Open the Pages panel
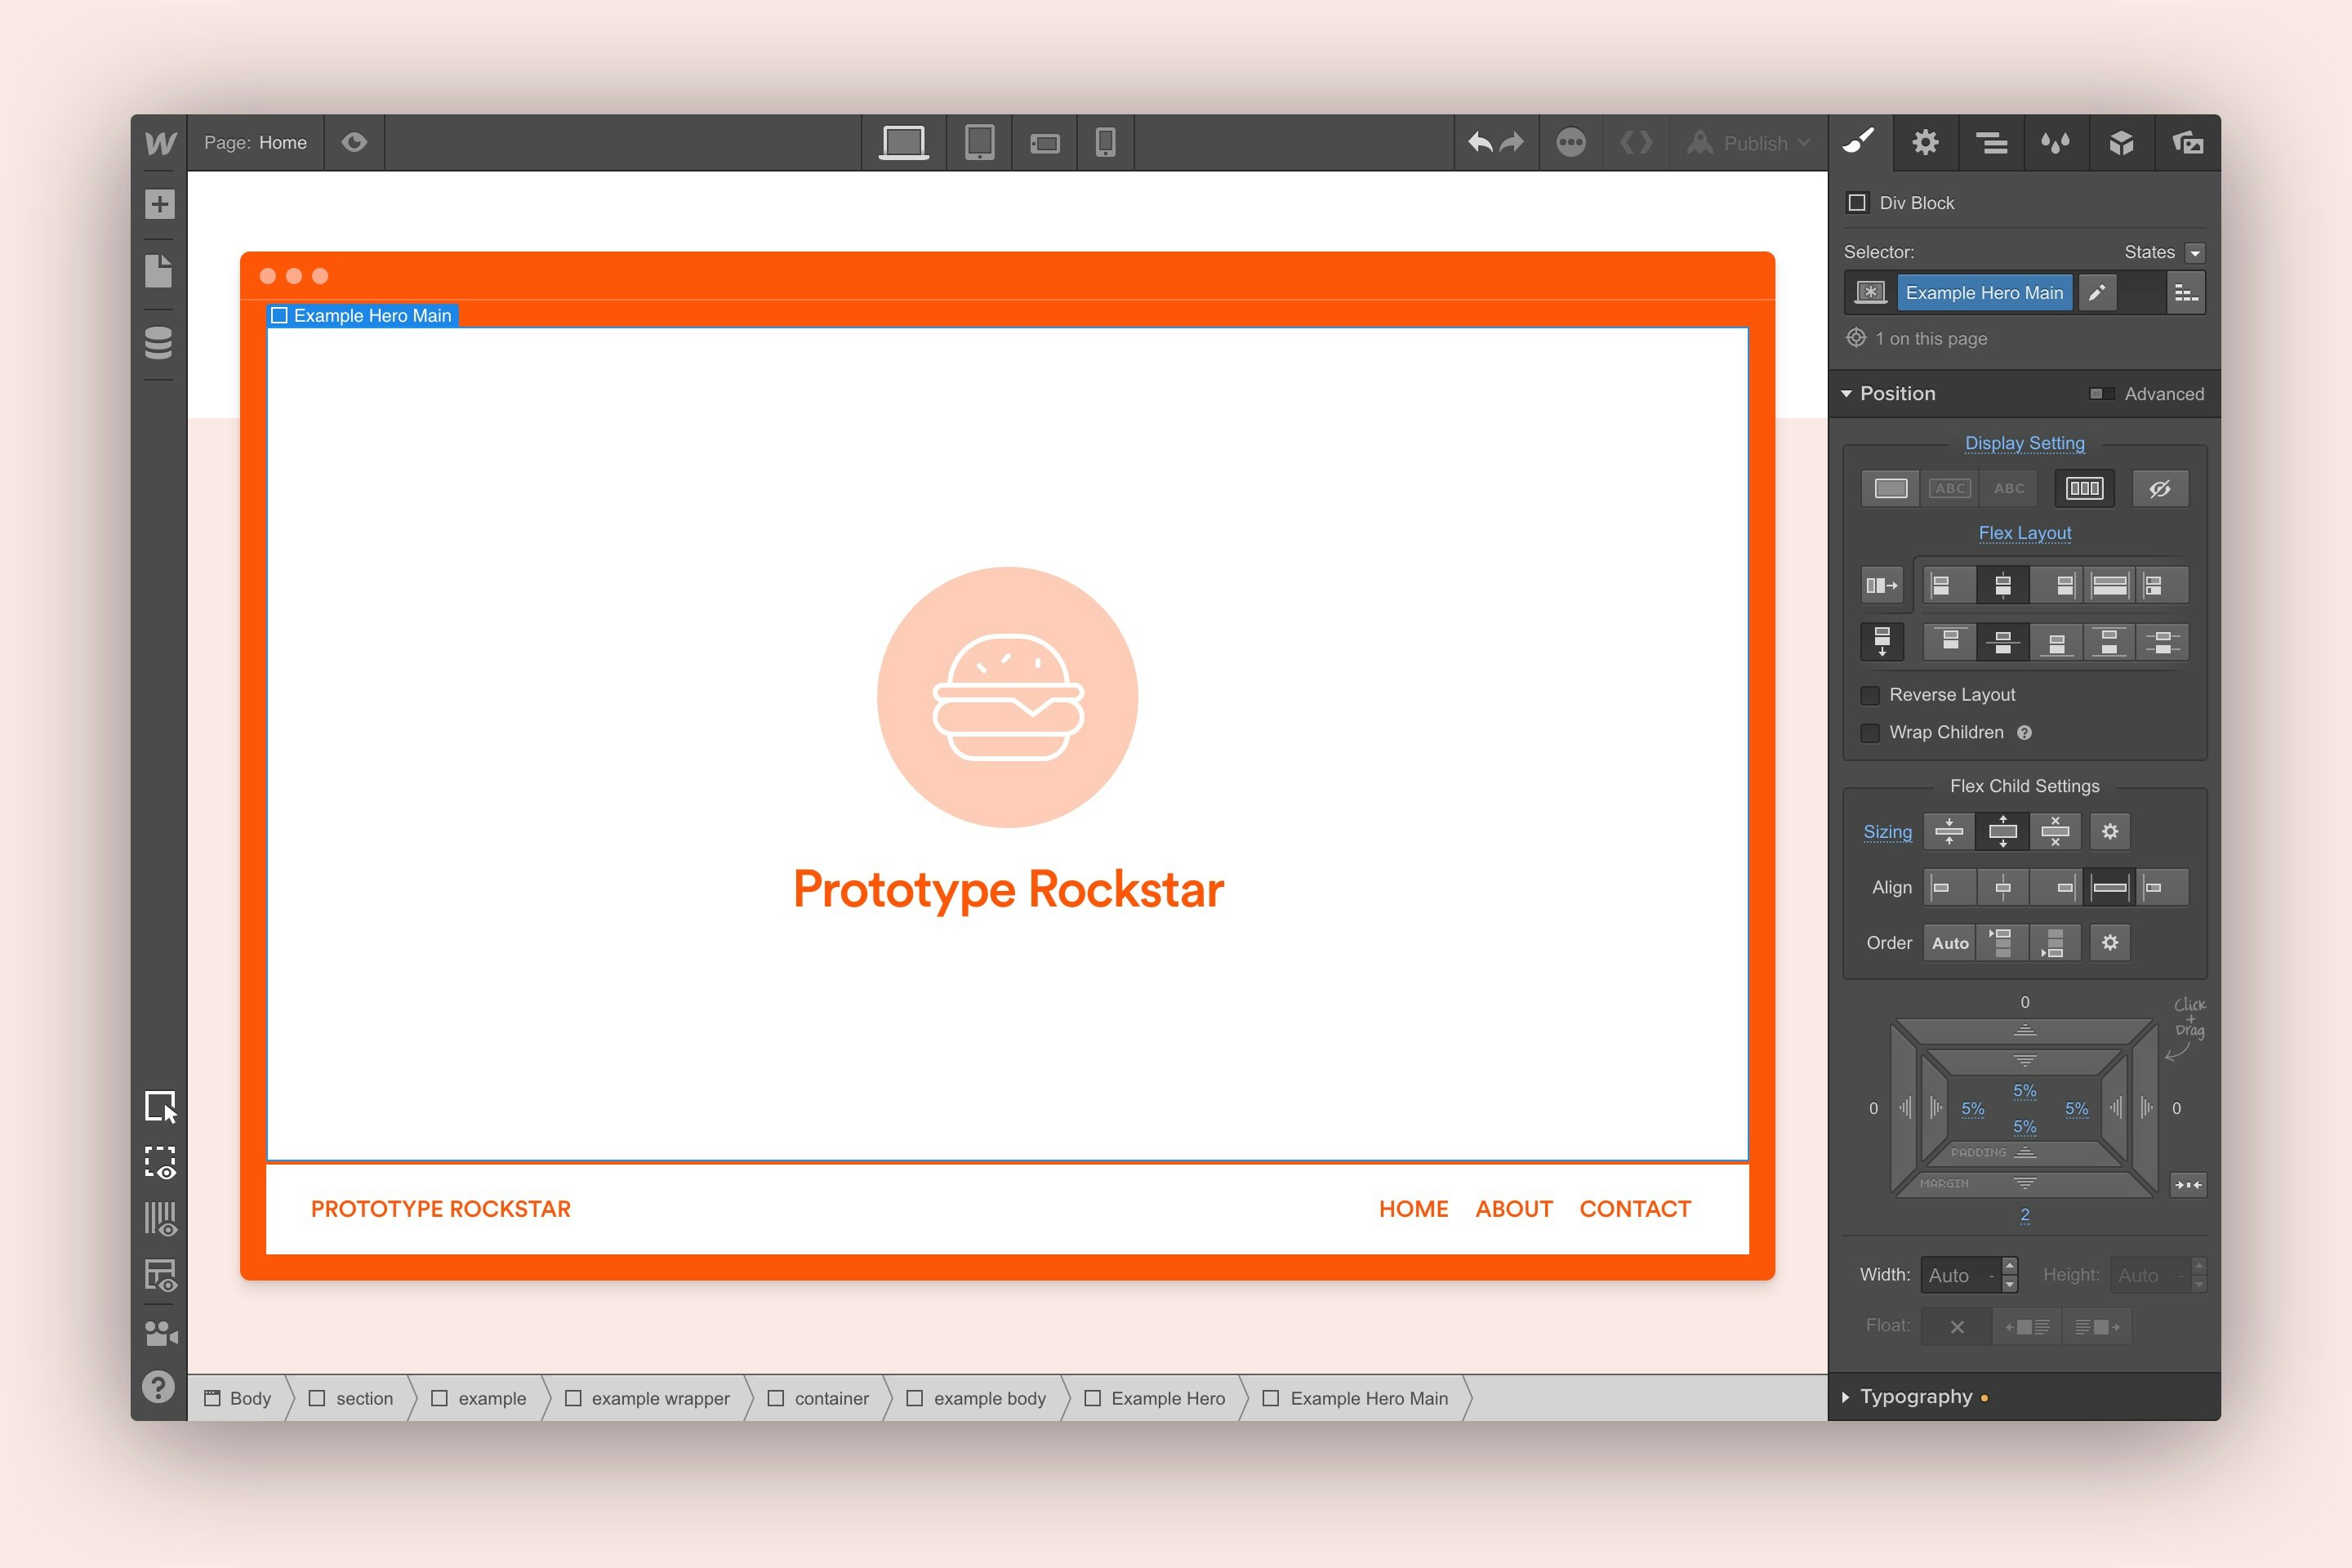Screen dimensions: 2352x1568 (x=159, y=271)
